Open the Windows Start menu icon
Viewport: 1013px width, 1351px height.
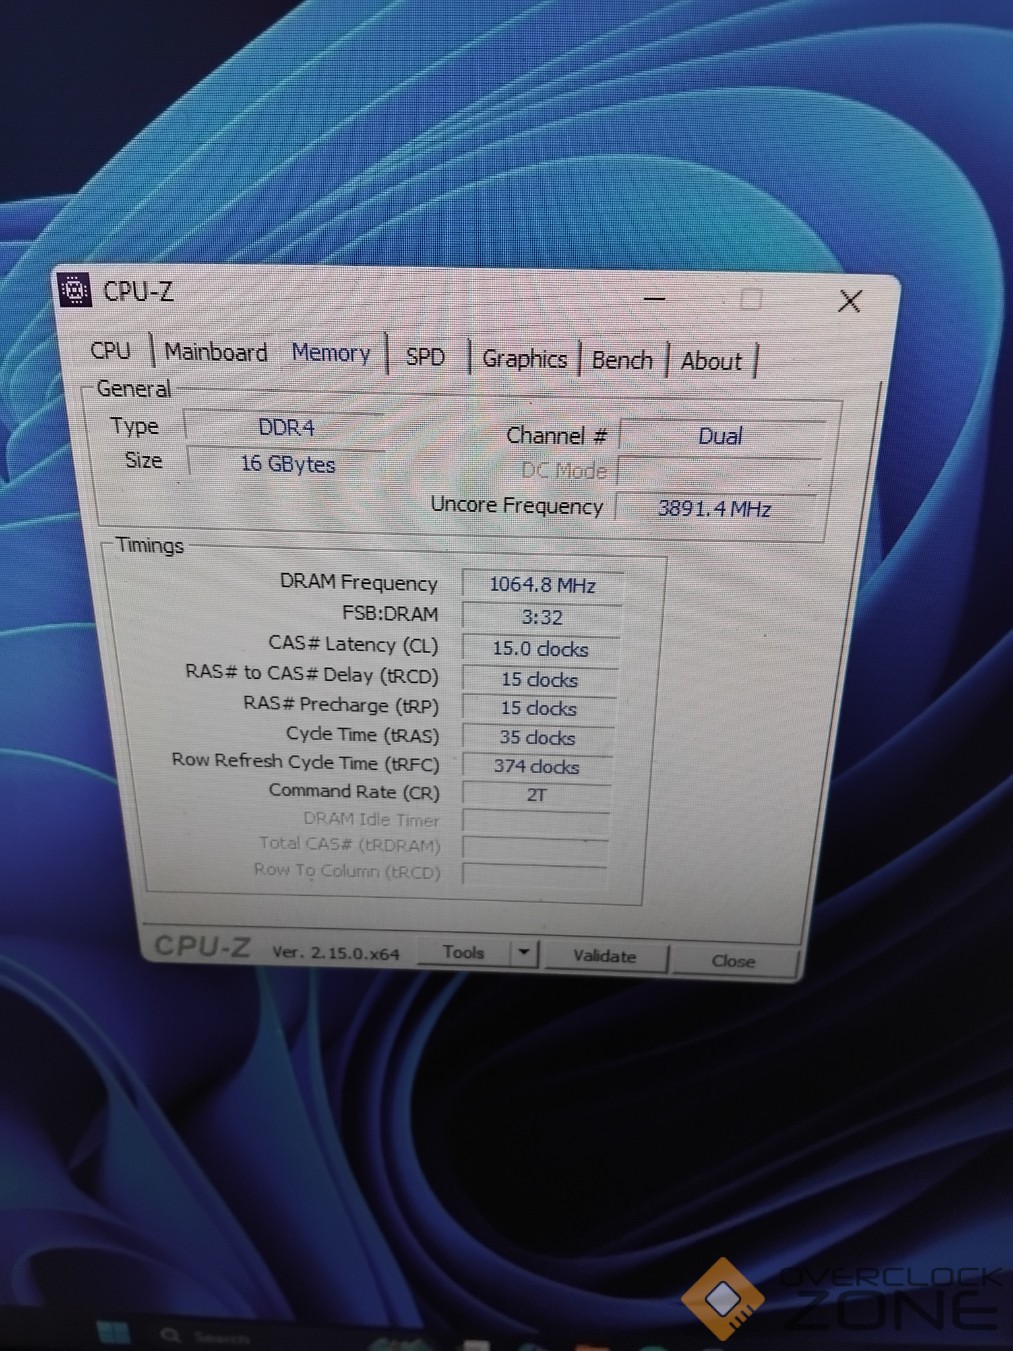113,1332
